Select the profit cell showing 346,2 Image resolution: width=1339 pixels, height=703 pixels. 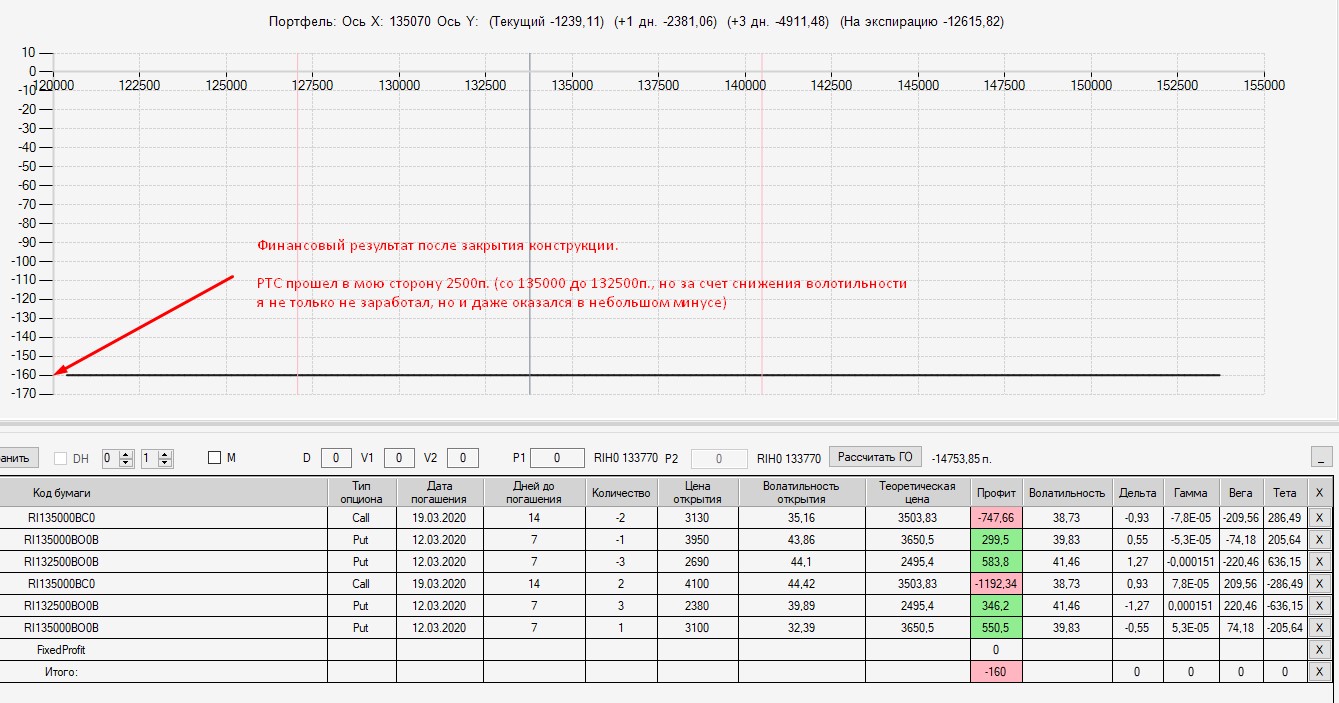point(996,605)
